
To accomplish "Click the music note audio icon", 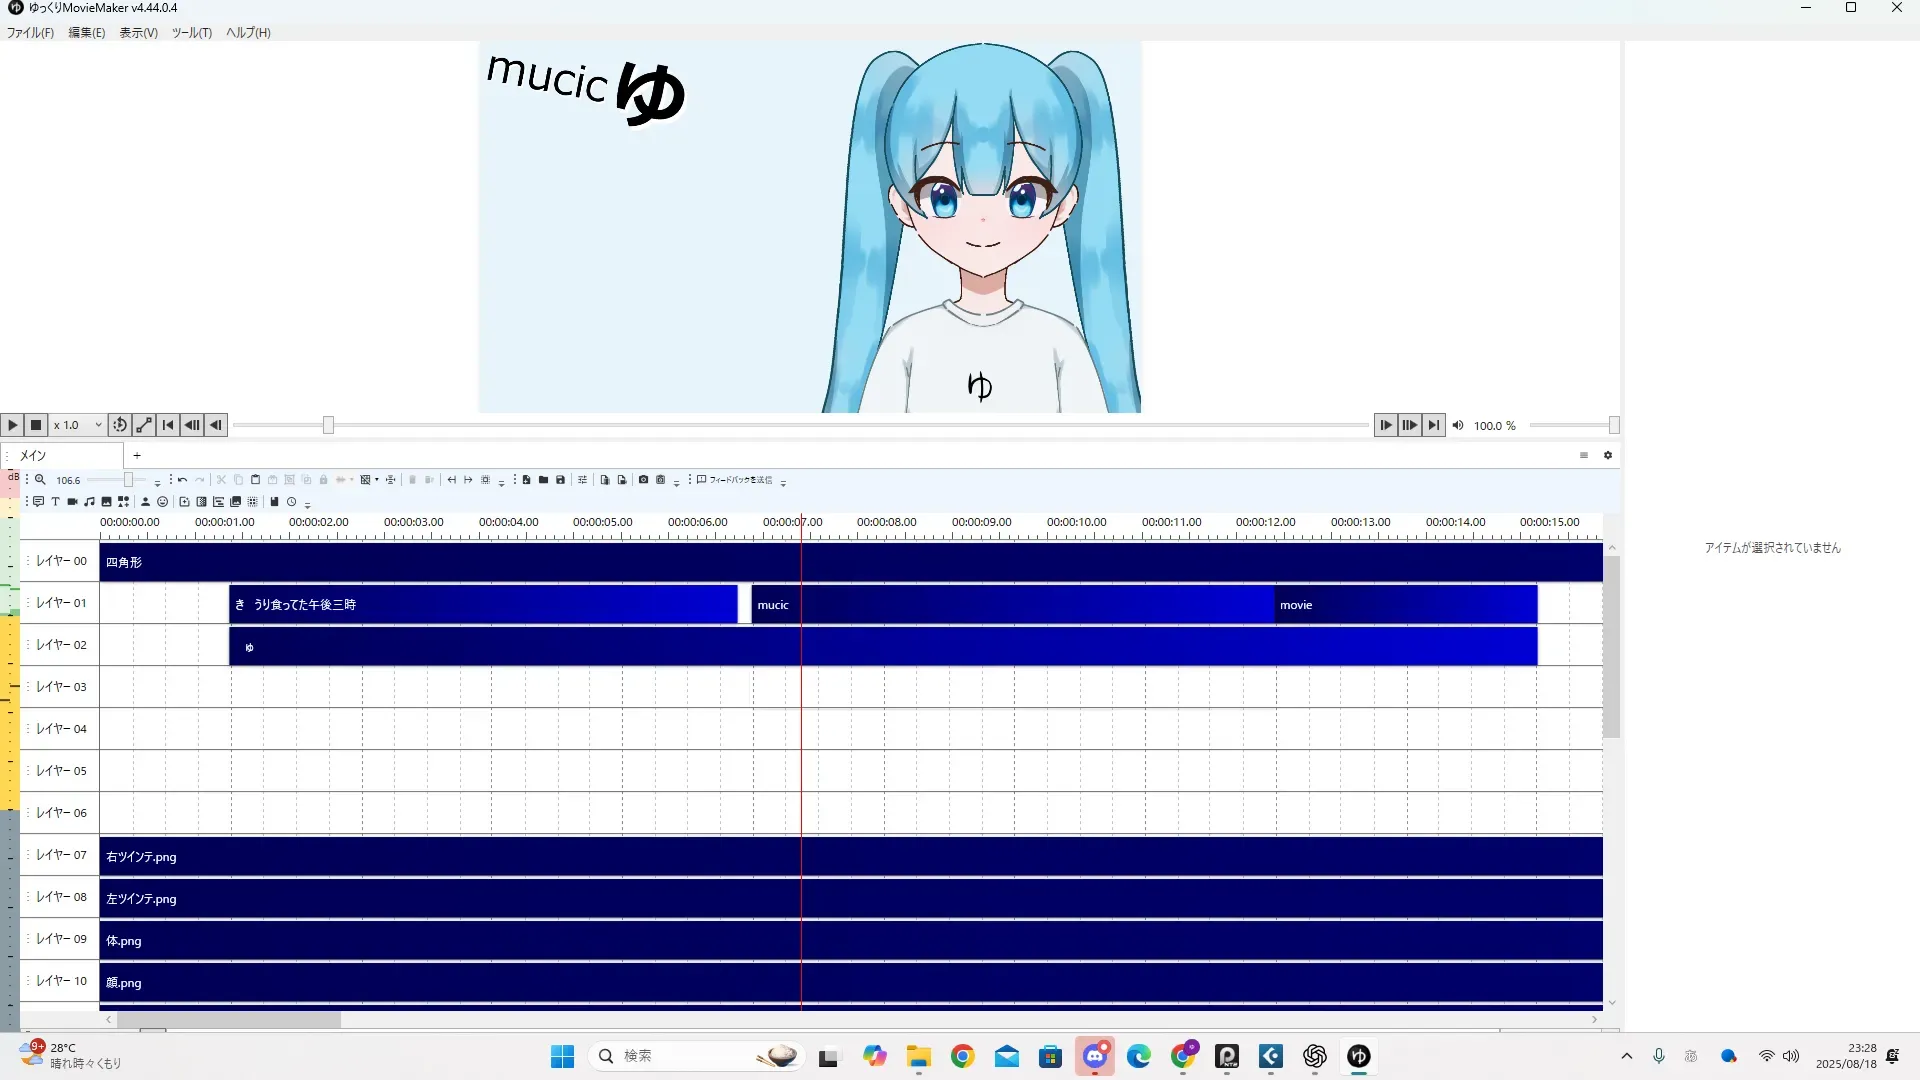I will coord(89,502).
